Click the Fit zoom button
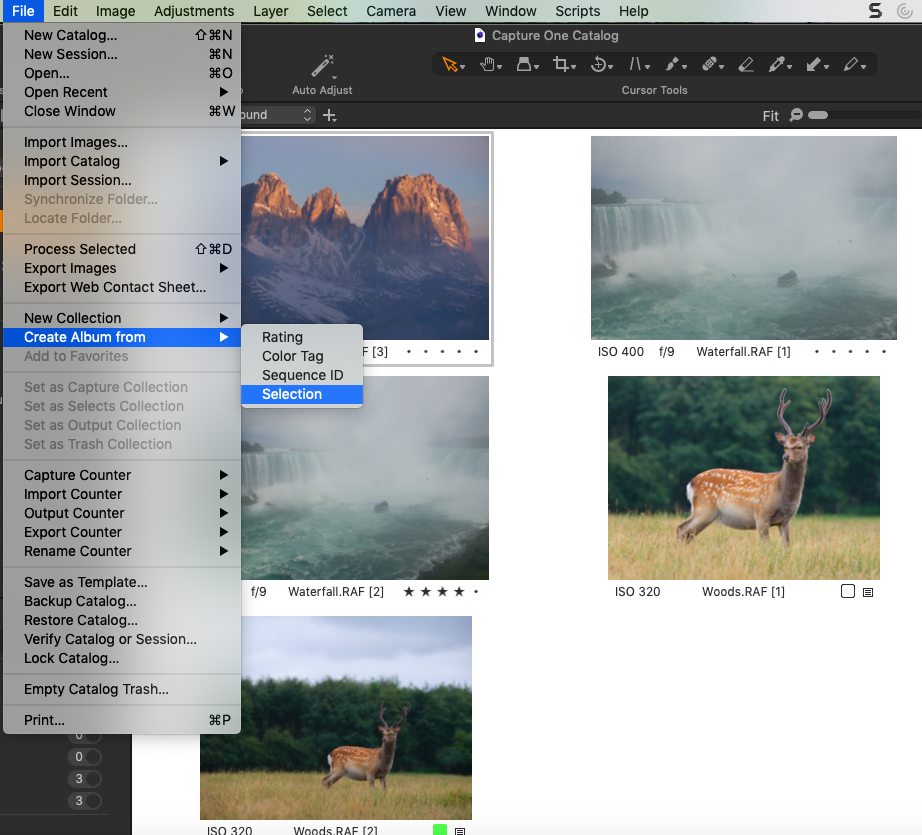Screen dimensions: 922x835 (770, 116)
